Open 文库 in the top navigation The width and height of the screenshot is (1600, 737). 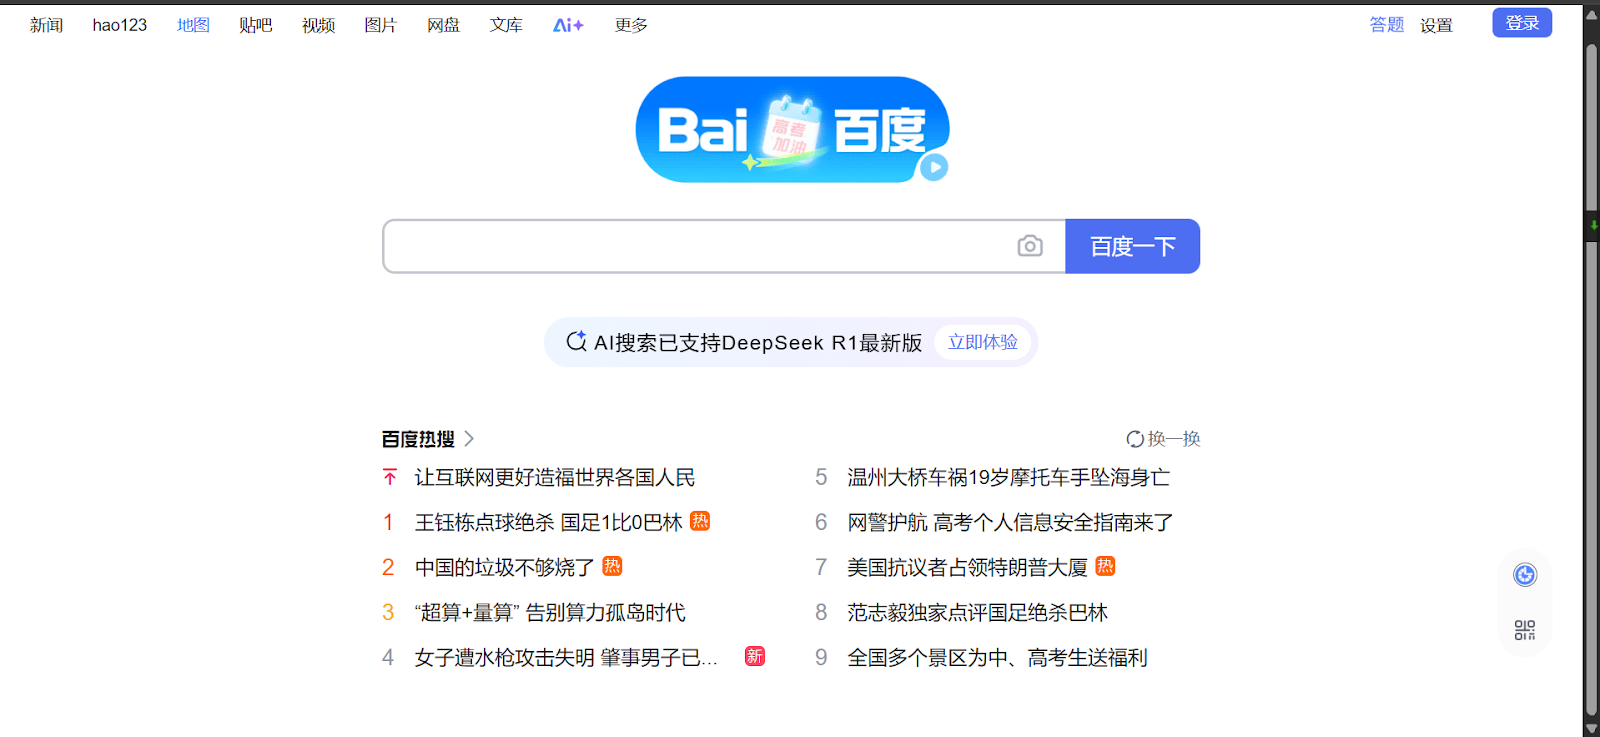pyautogui.click(x=506, y=25)
